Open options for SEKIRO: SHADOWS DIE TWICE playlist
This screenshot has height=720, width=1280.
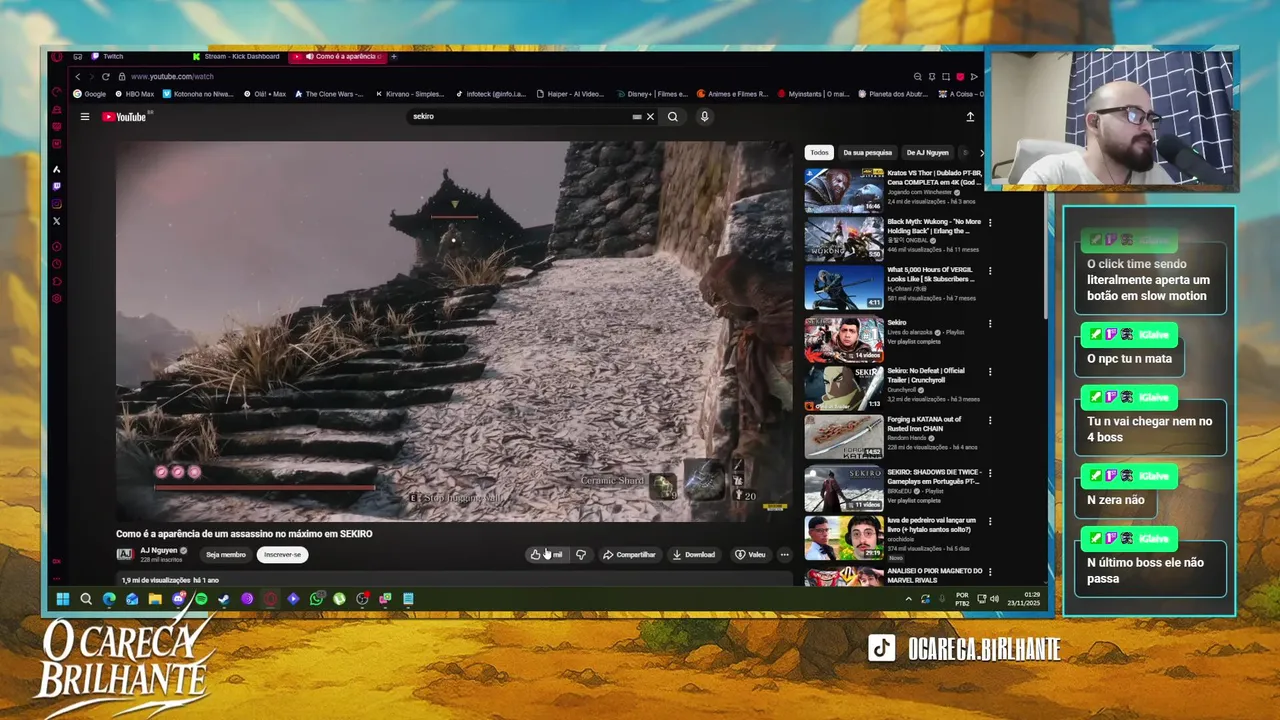pos(990,472)
